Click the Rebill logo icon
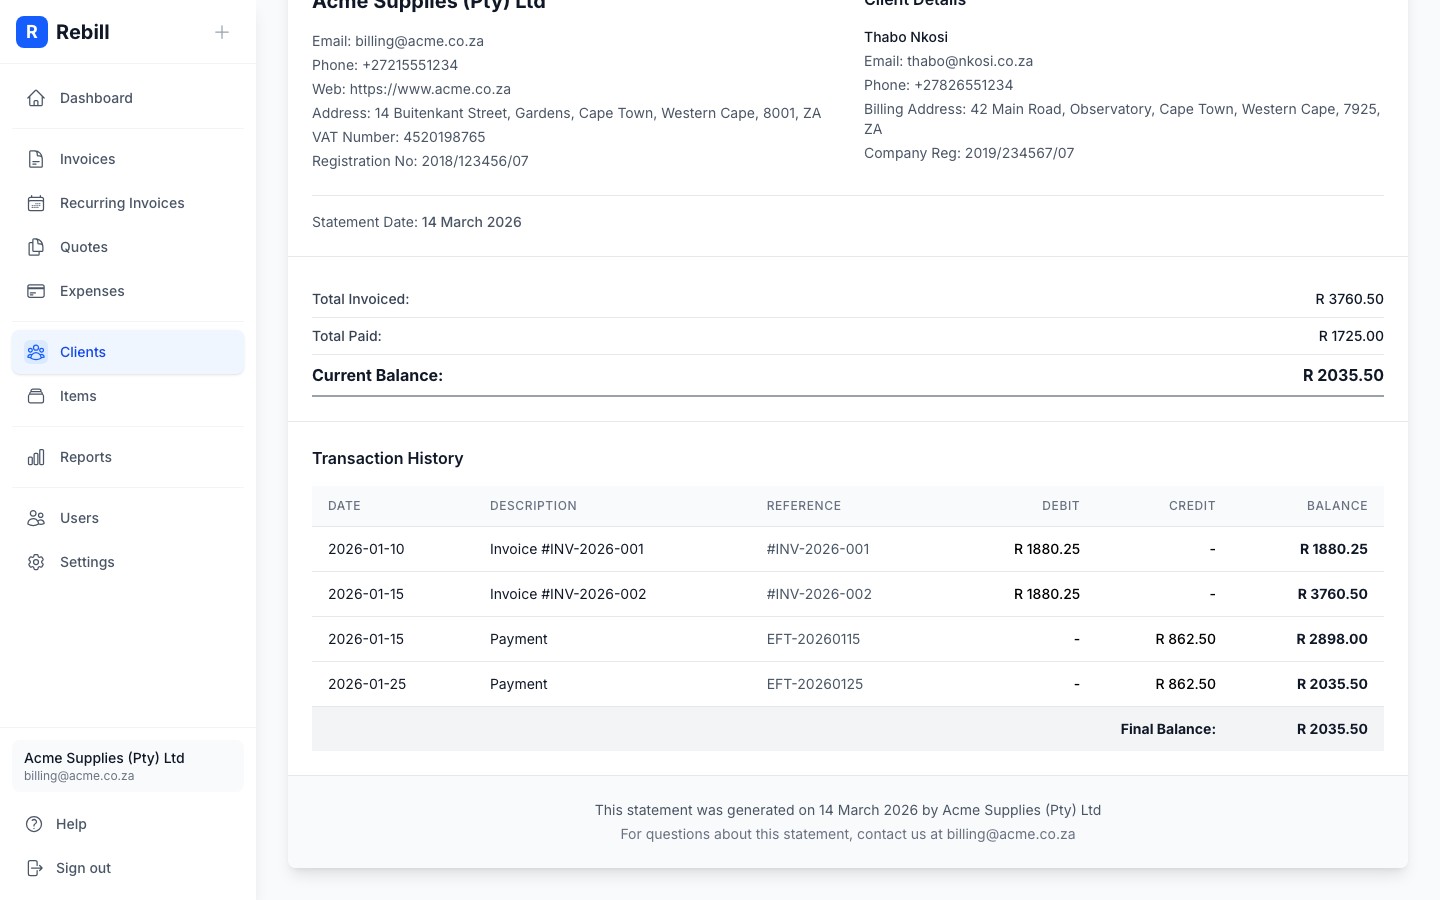This screenshot has width=1440, height=900. click(32, 32)
